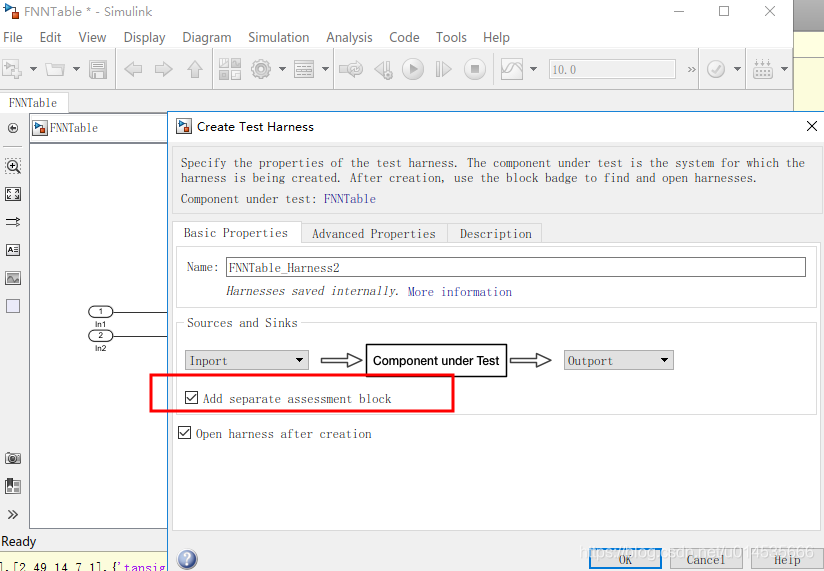Click the Build Model toolbar icon
The width and height of the screenshot is (824, 571).
[763, 69]
